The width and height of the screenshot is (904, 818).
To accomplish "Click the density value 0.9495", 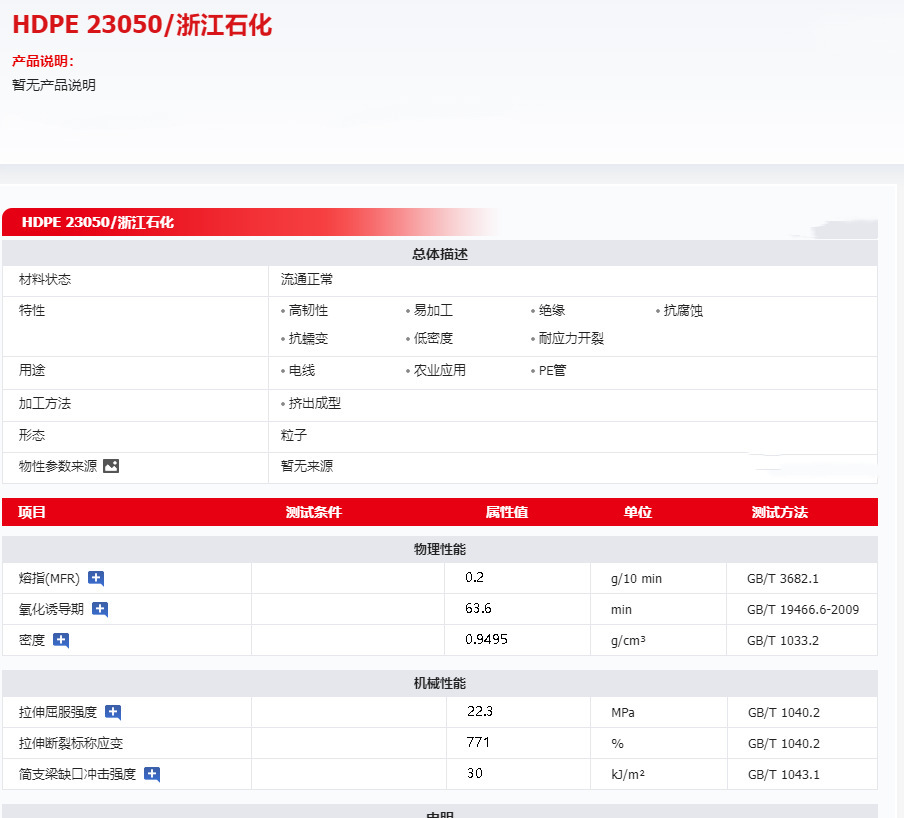I will click(x=487, y=640).
